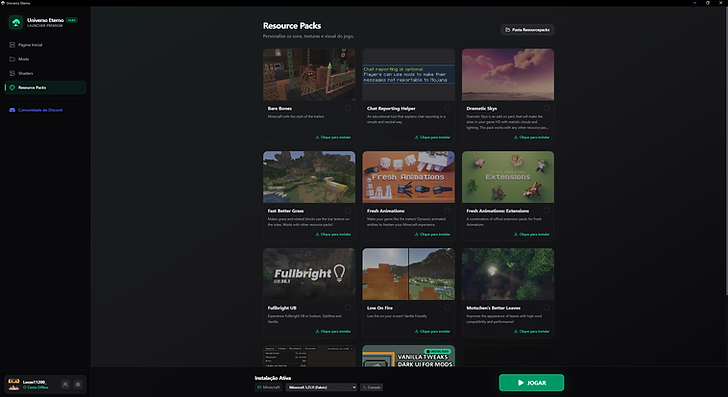Click the vertical scrollbar on the right

(x=726, y=151)
